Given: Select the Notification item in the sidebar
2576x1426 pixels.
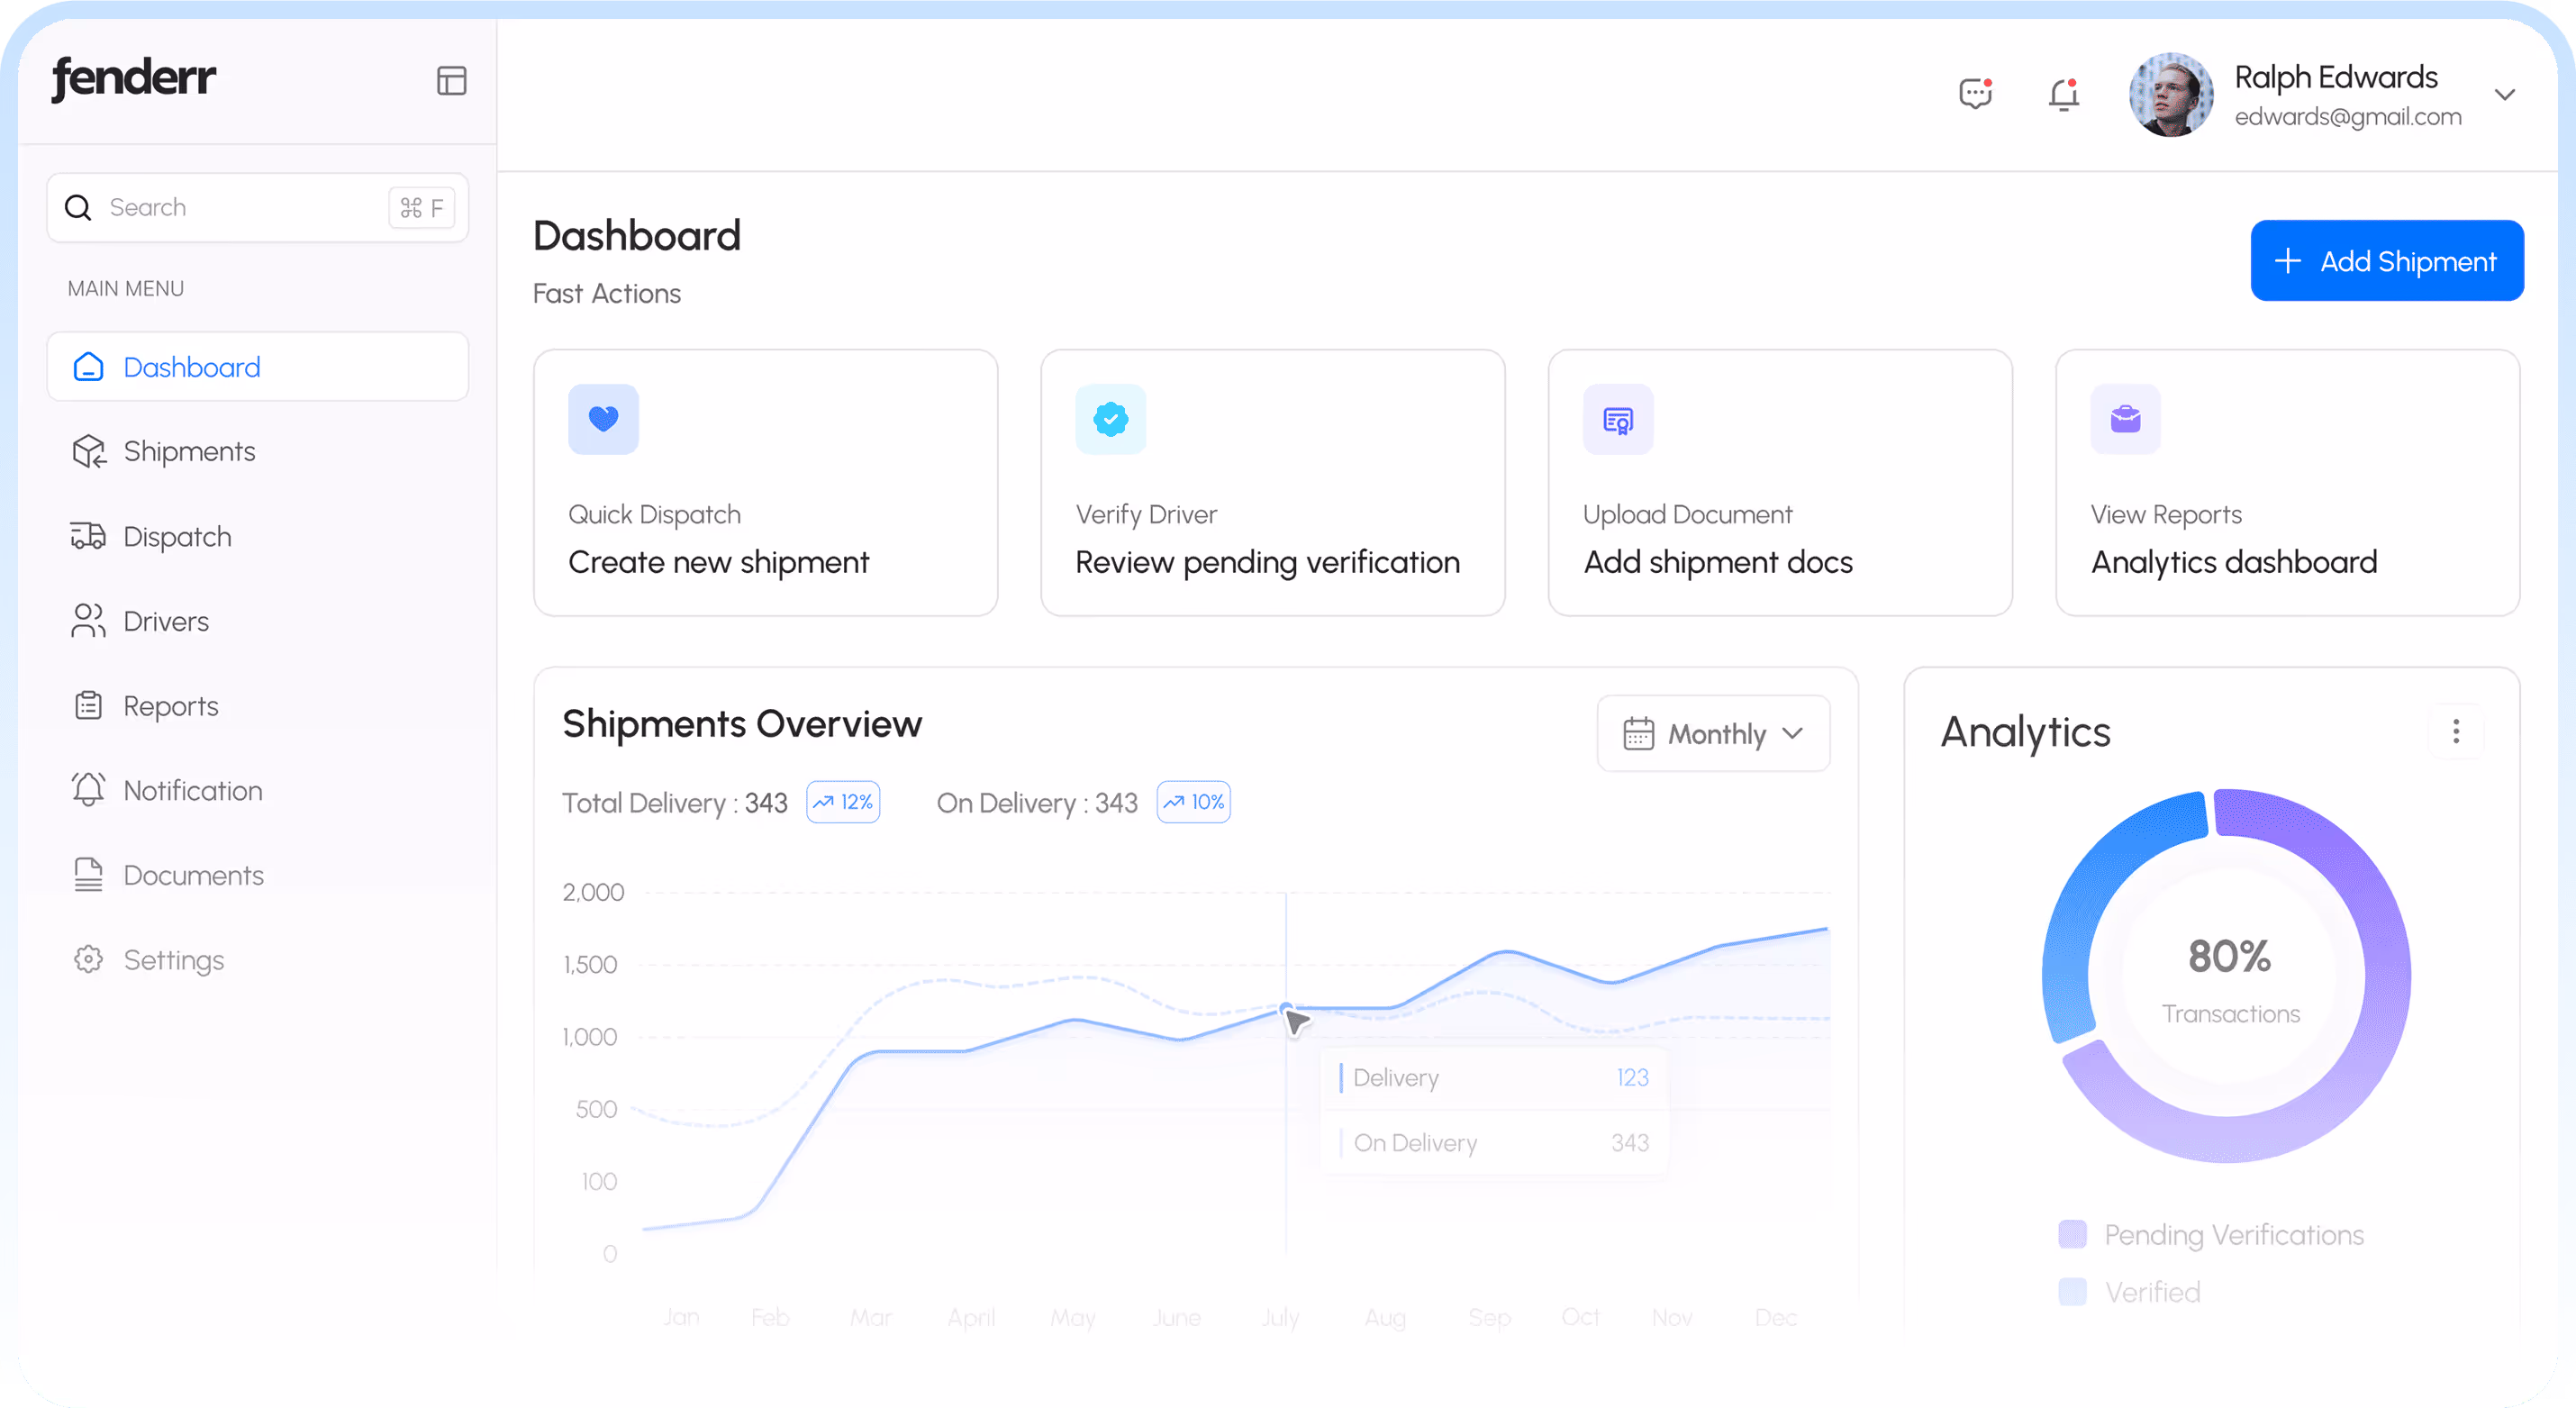Looking at the screenshot, I should 192,789.
